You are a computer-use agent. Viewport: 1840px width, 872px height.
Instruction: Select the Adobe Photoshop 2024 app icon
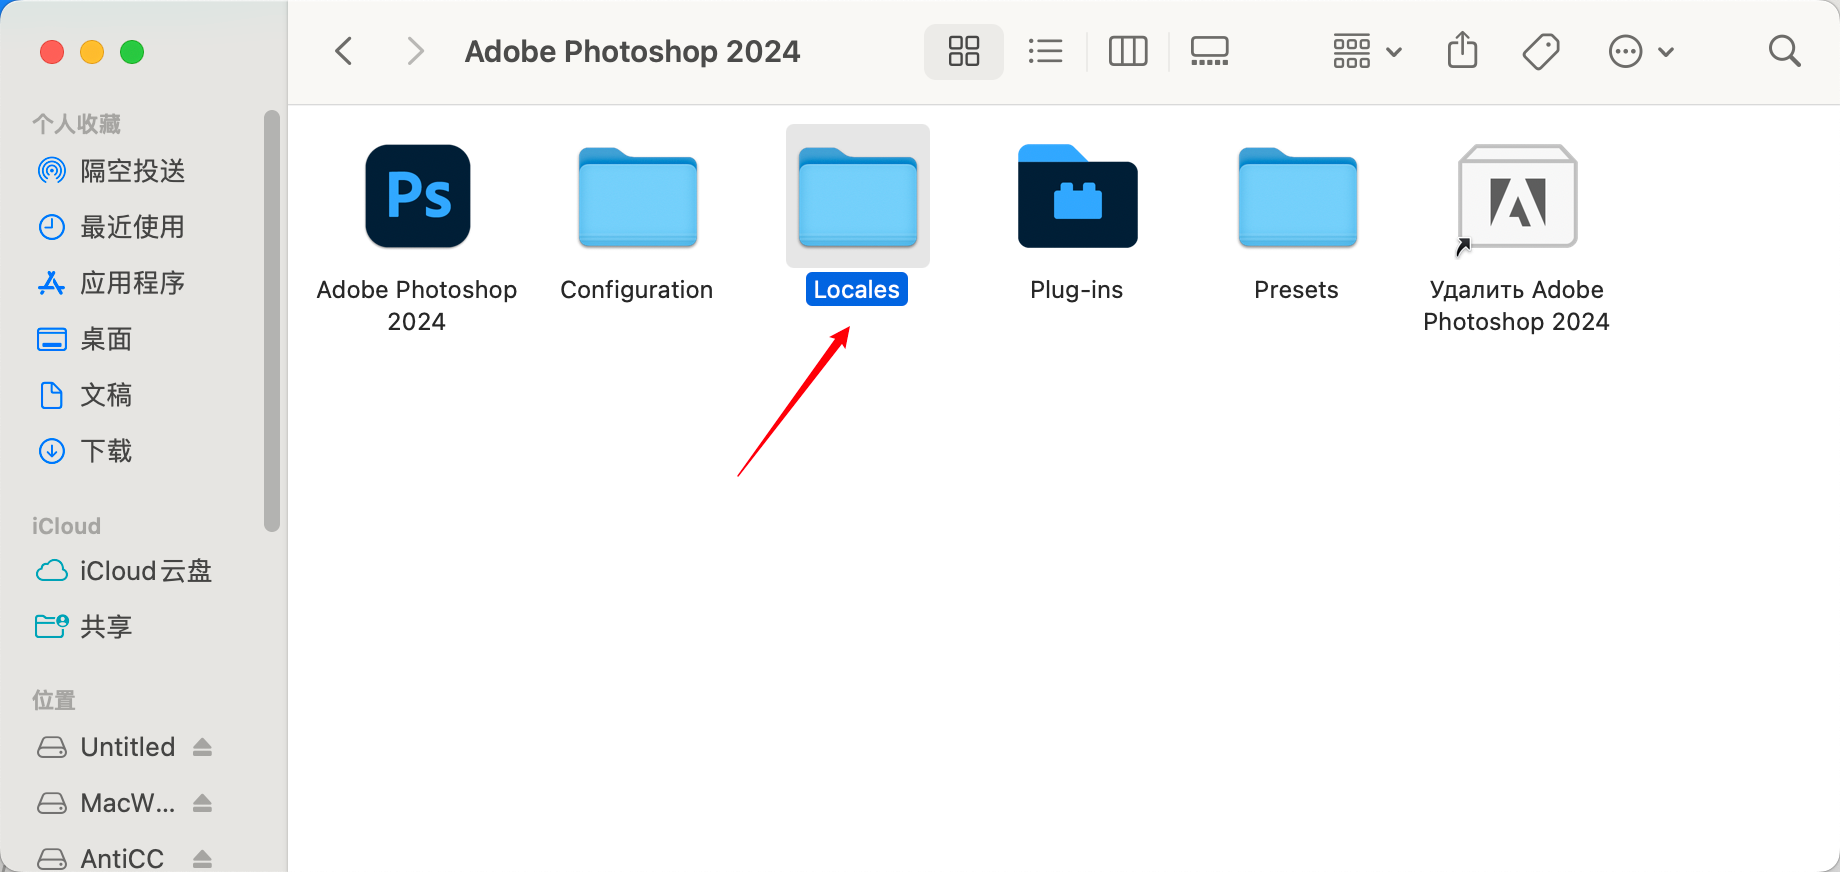click(418, 196)
